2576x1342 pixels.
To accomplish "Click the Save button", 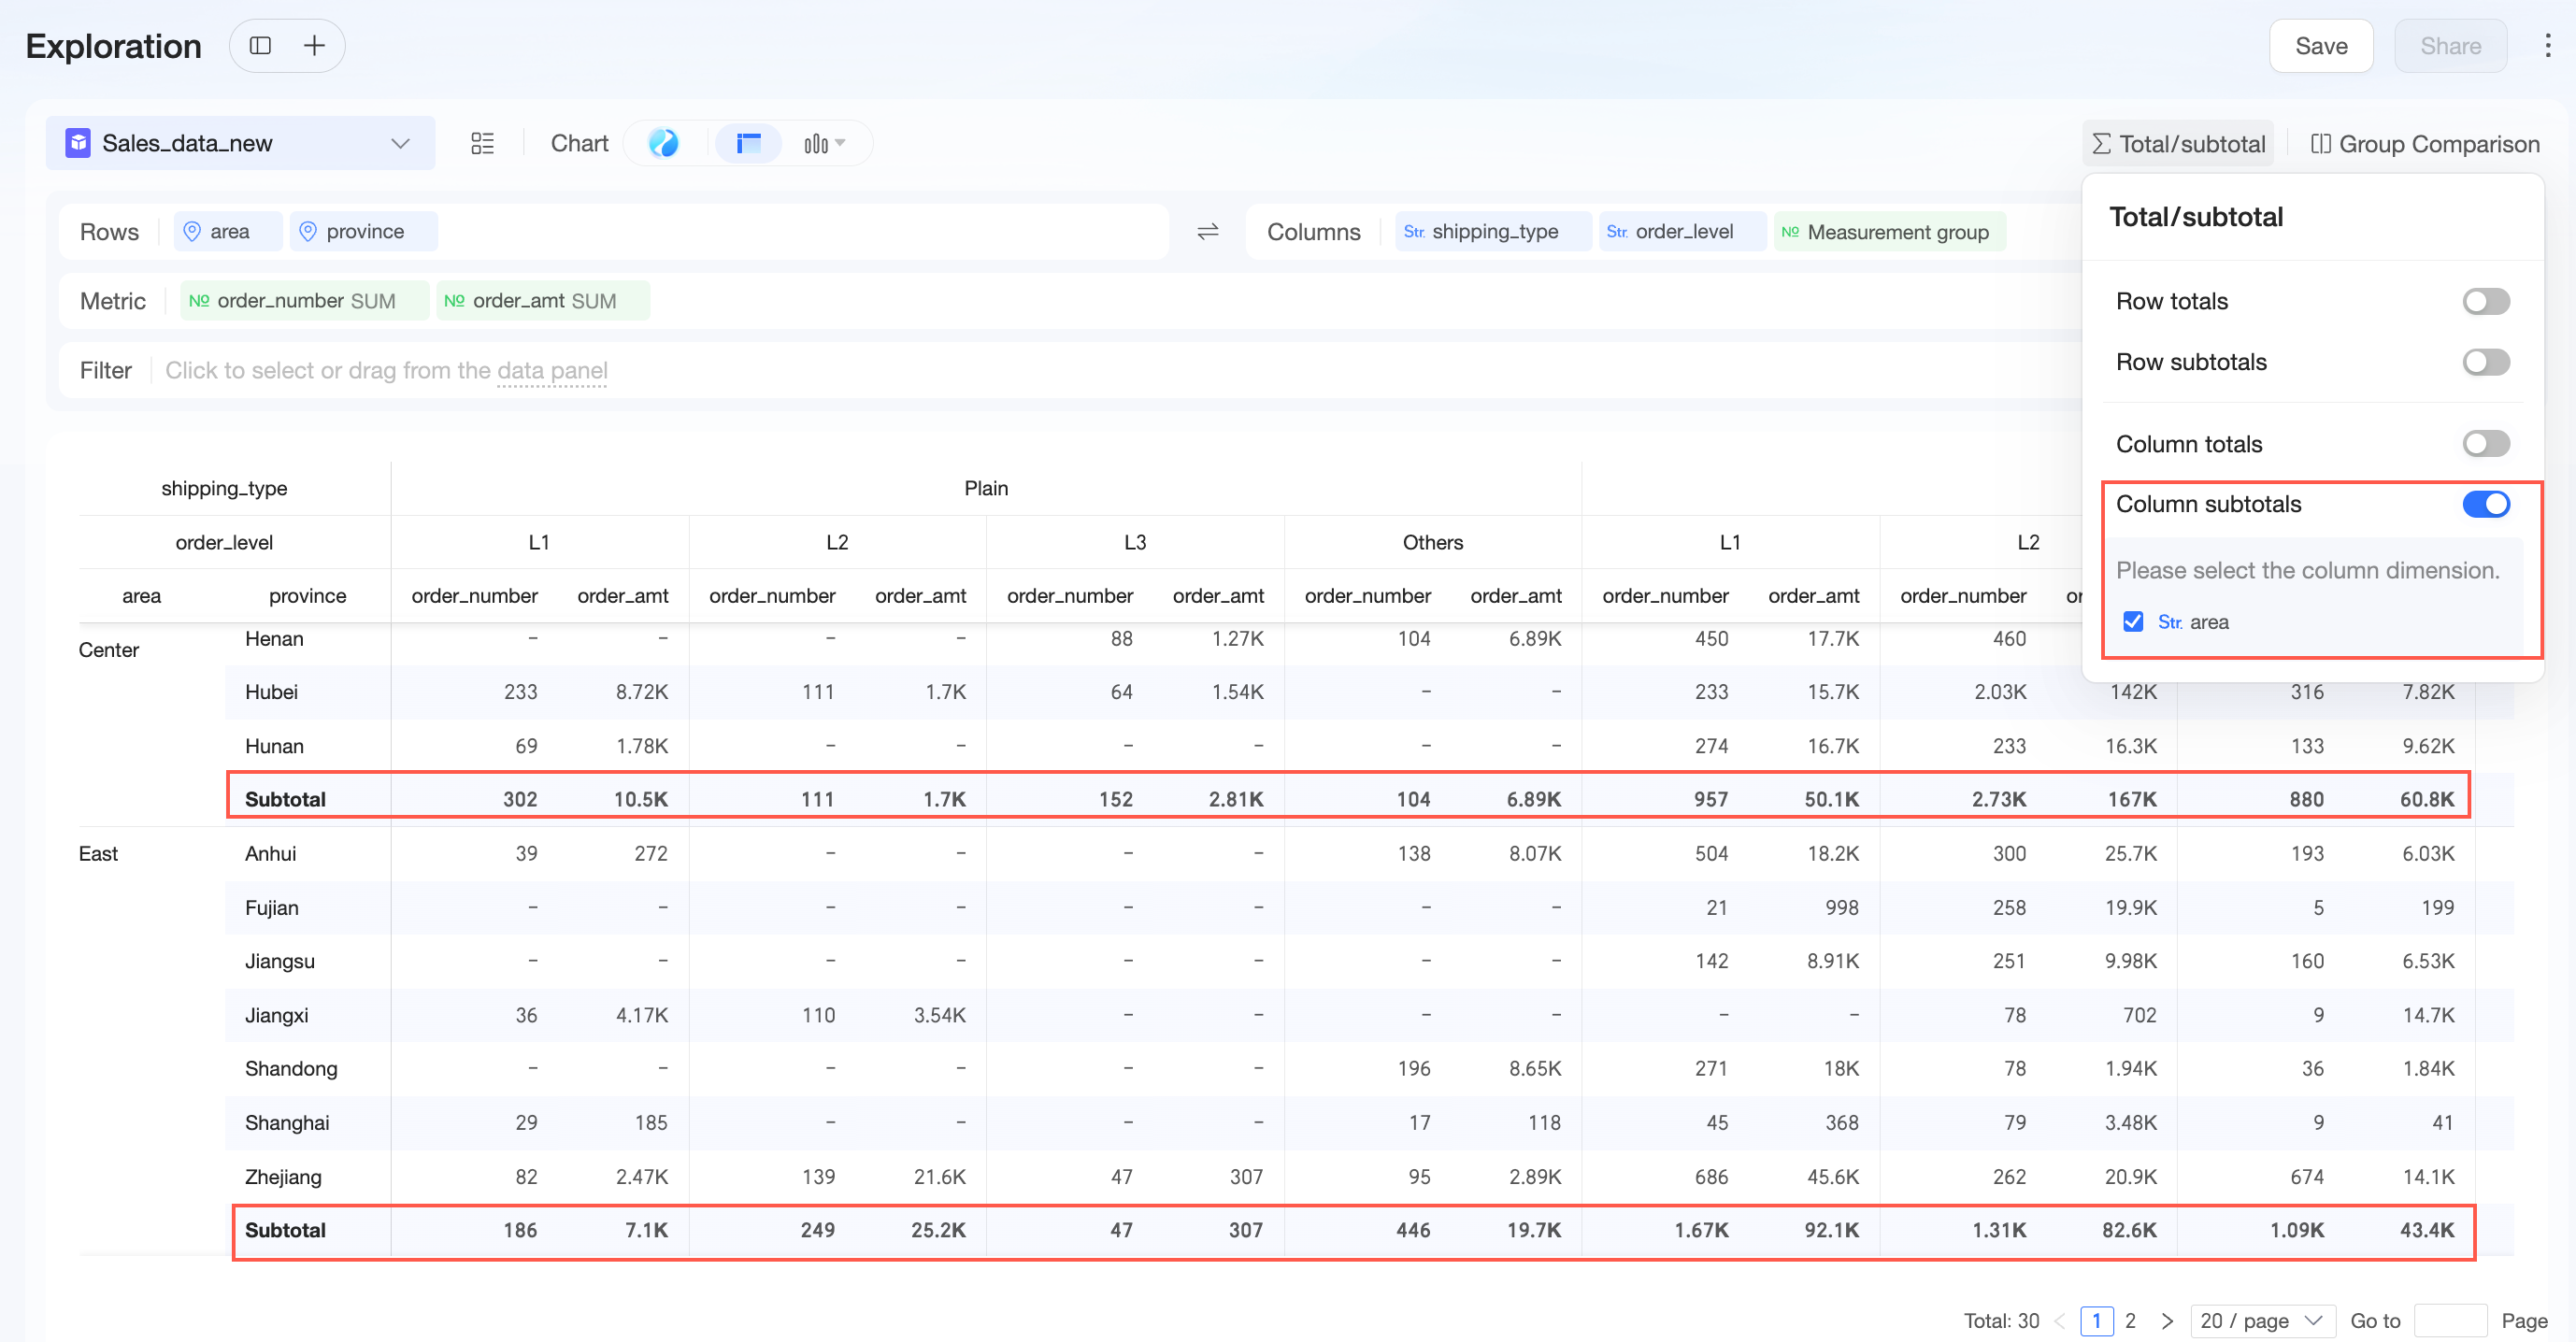I will [2320, 46].
